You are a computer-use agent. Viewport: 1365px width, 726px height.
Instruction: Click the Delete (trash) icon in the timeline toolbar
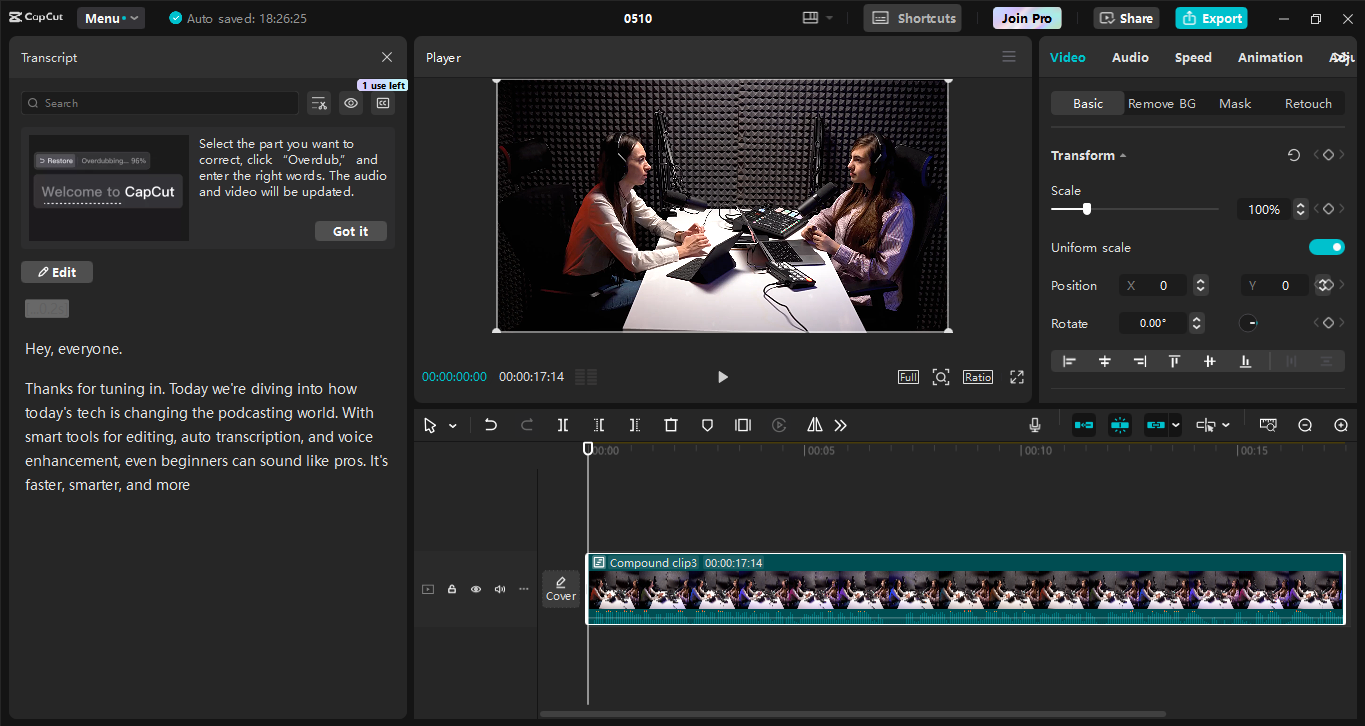(x=671, y=424)
